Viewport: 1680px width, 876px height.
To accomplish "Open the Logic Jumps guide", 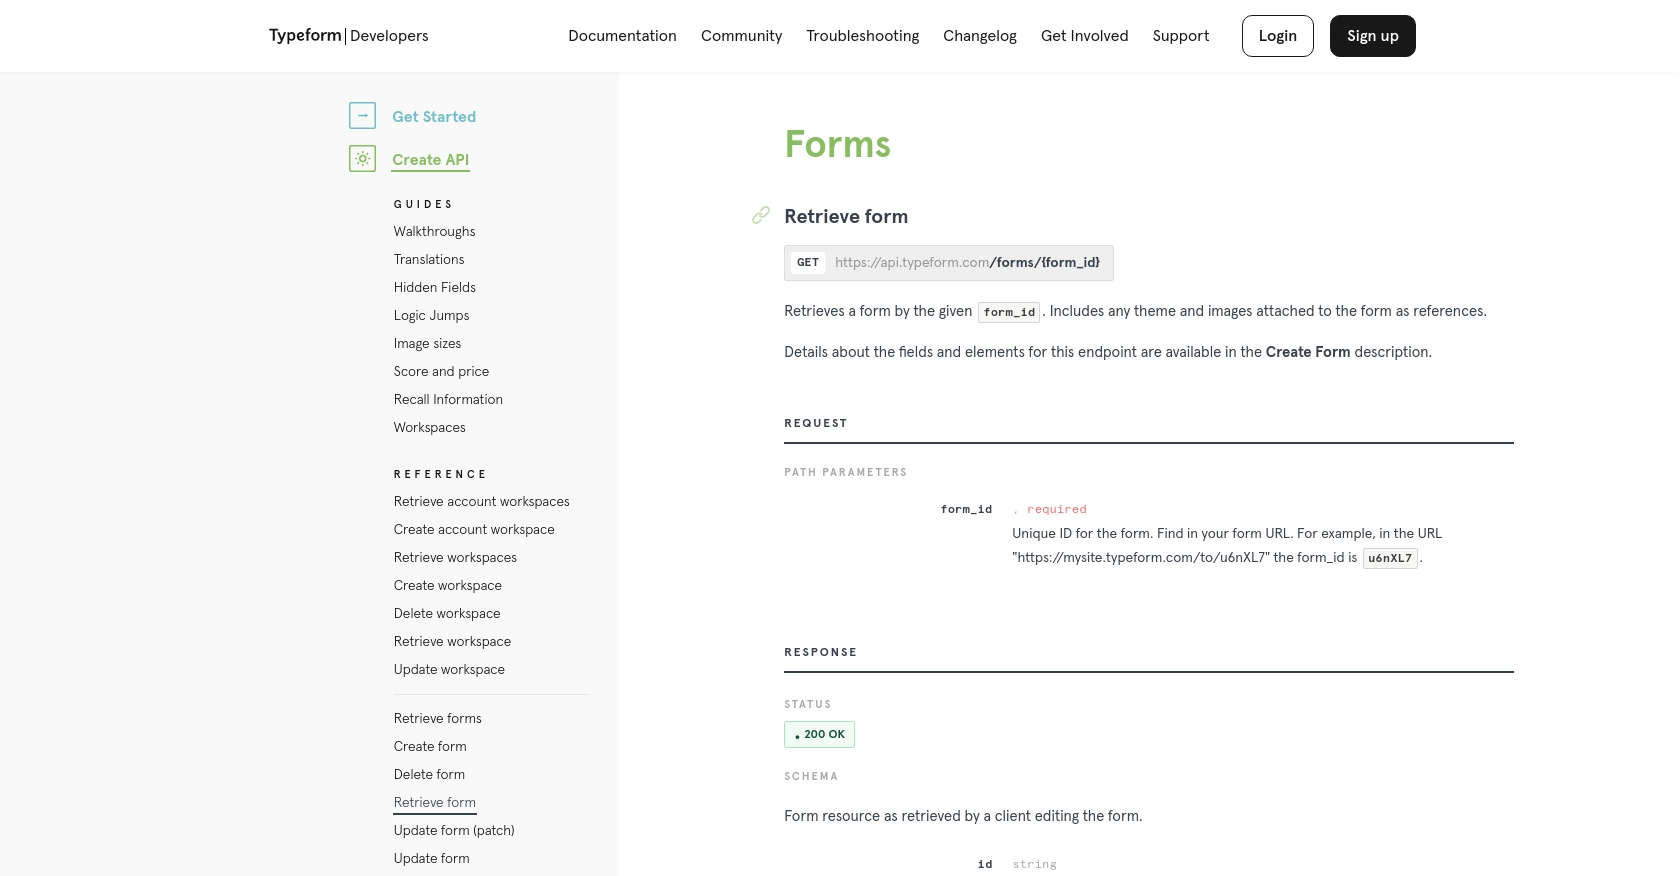I will tap(431, 315).
